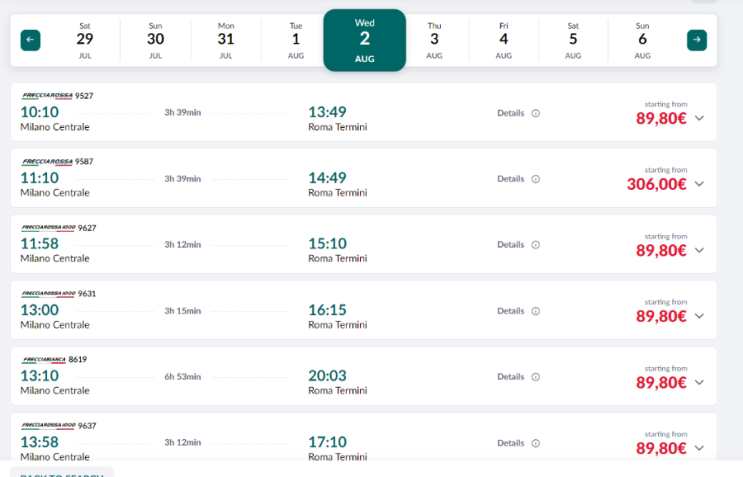Image resolution: width=743 pixels, height=477 pixels.
Task: Click info icon for 11:10 train details
Action: 536,179
